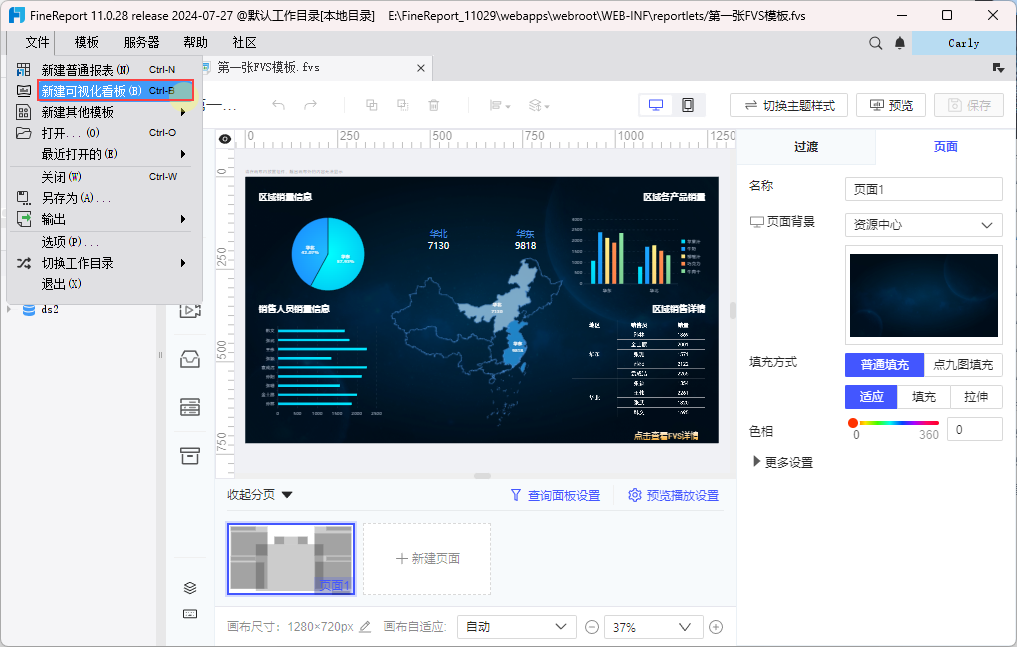
Task: Open notifications bell icon
Action: coord(900,43)
